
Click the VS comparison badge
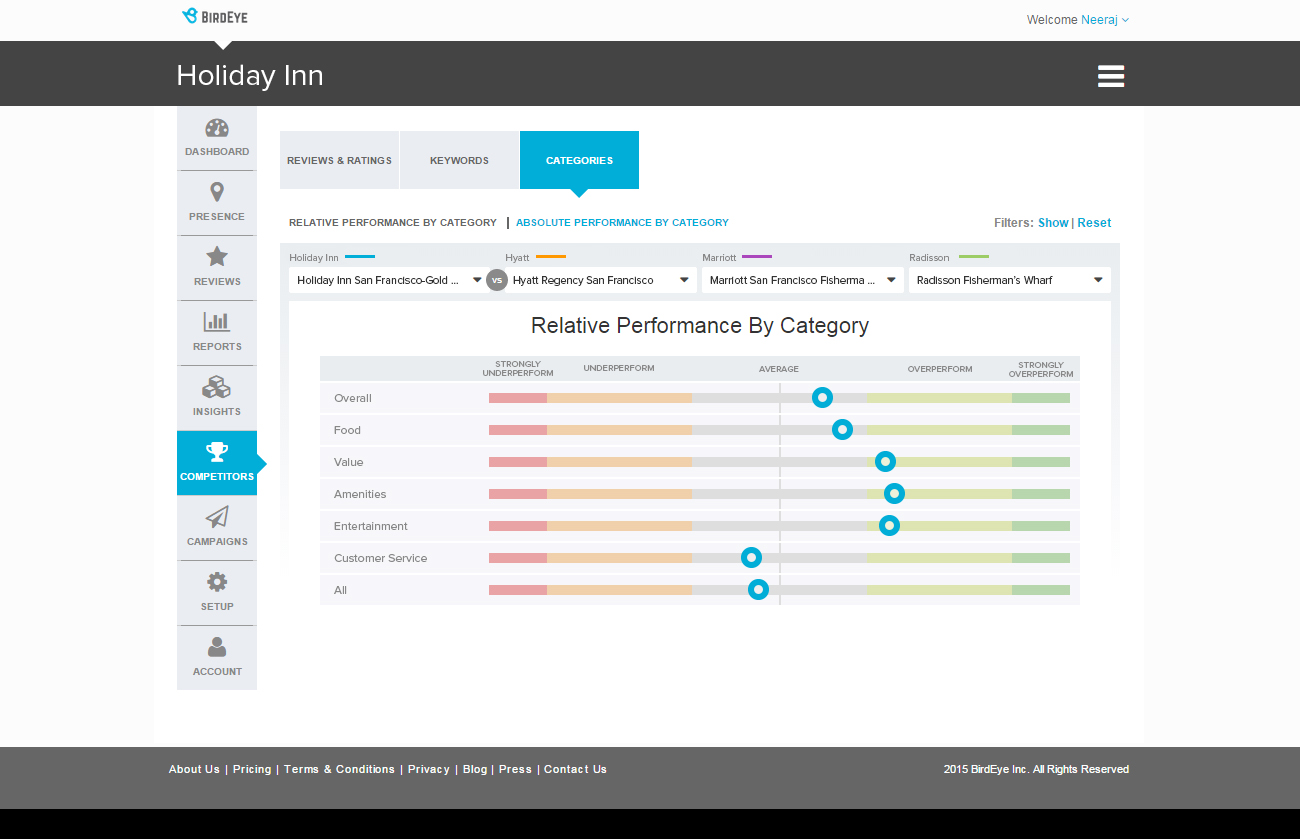(497, 280)
